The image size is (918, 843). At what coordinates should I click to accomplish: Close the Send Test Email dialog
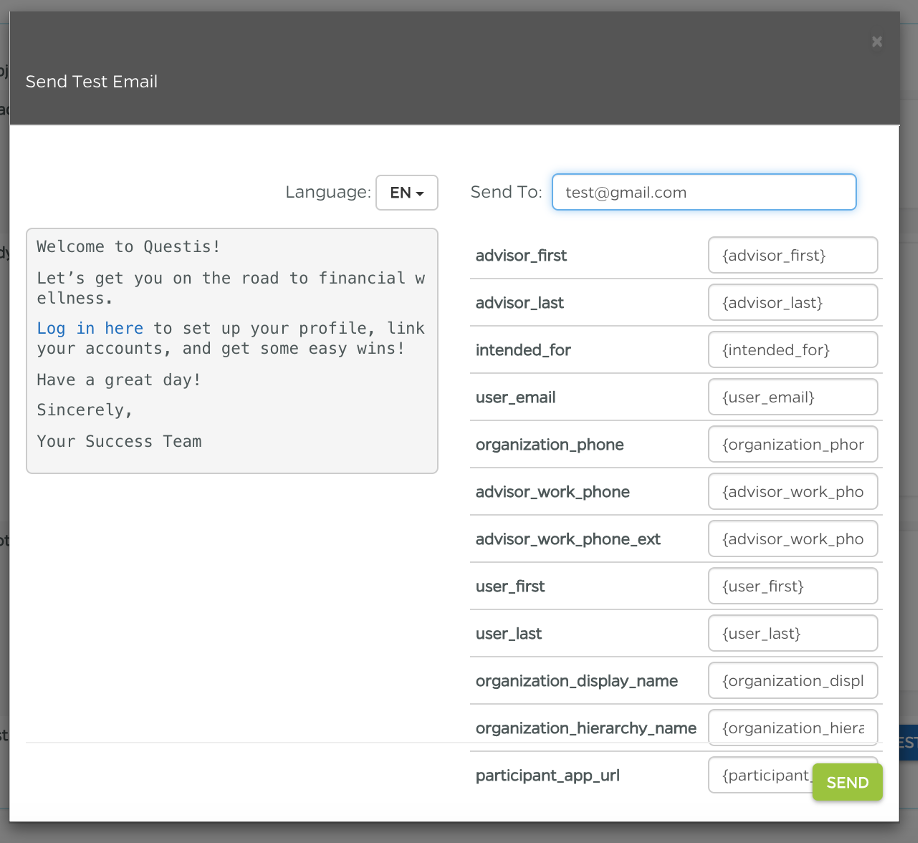pyautogui.click(x=876, y=42)
